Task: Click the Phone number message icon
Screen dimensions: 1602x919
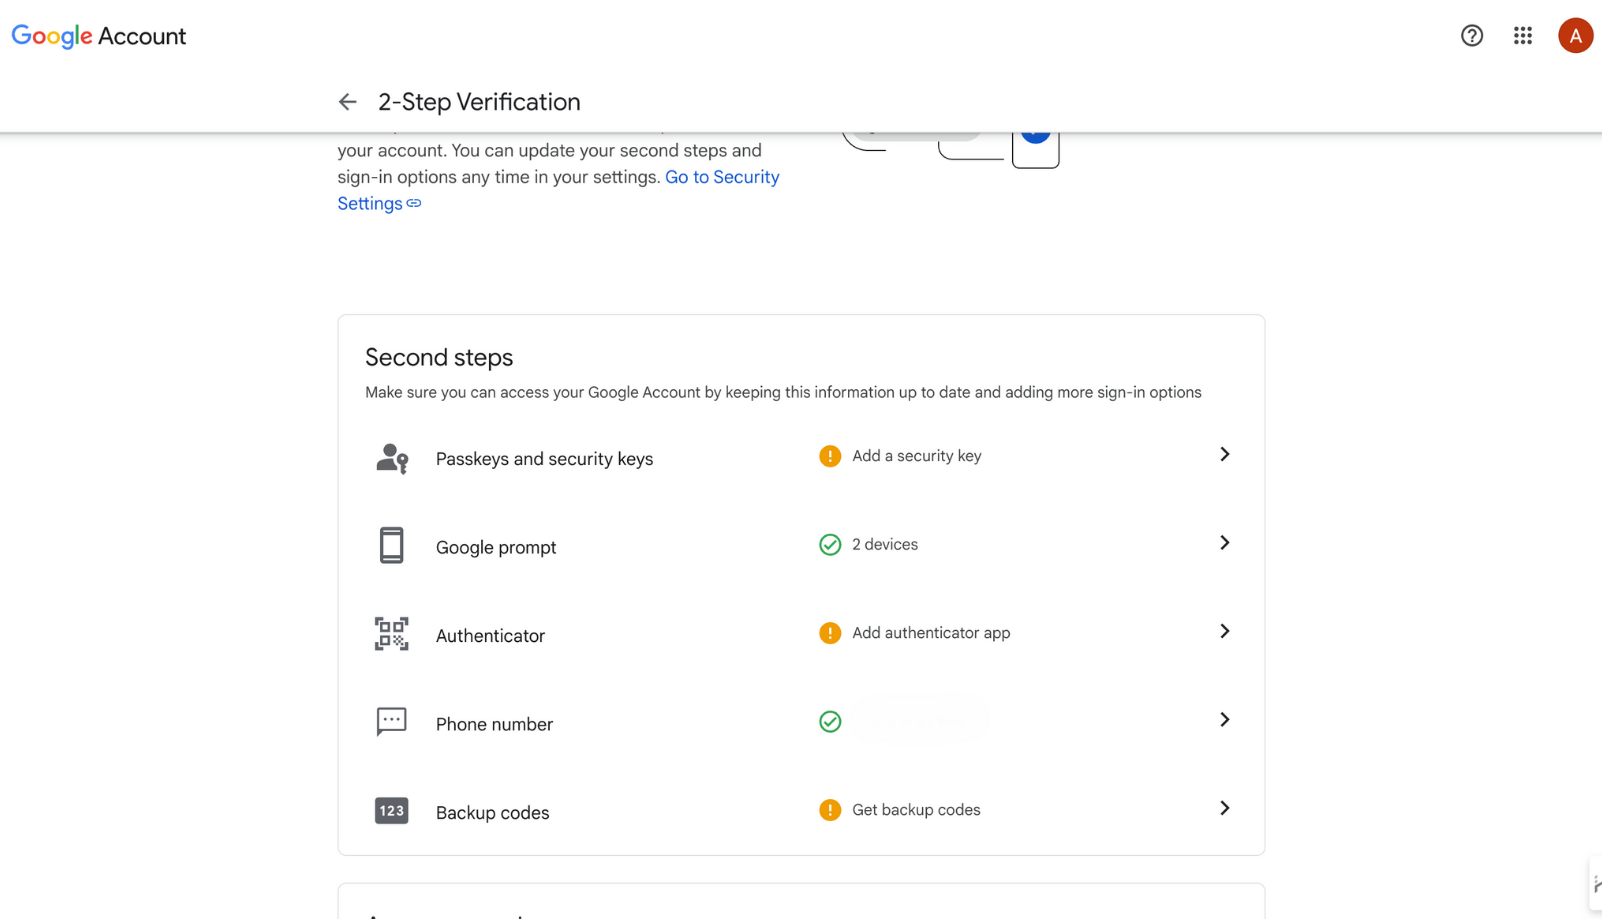Action: pyautogui.click(x=391, y=721)
